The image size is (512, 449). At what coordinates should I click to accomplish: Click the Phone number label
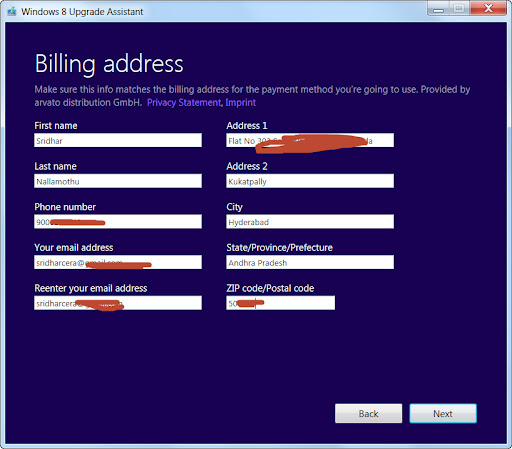[x=65, y=207]
